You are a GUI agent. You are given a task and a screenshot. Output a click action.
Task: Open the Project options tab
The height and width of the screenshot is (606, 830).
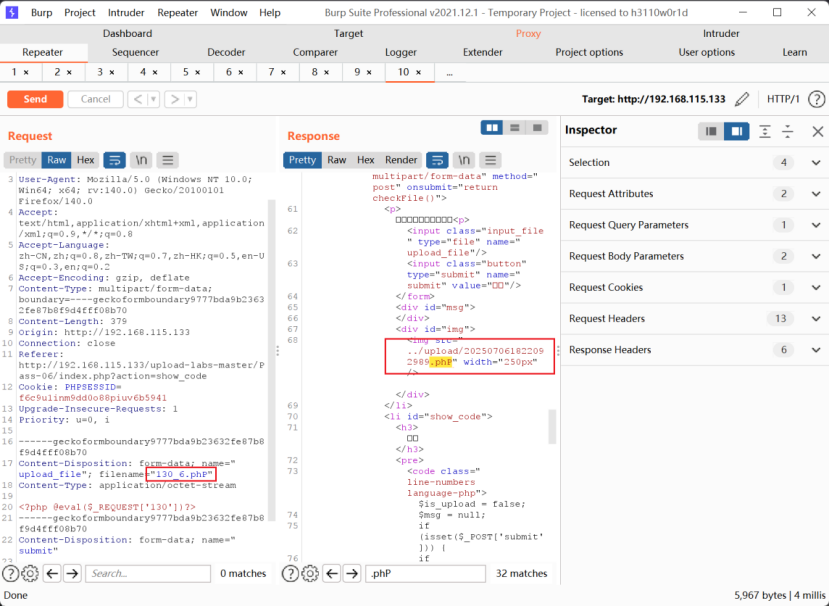(x=589, y=52)
